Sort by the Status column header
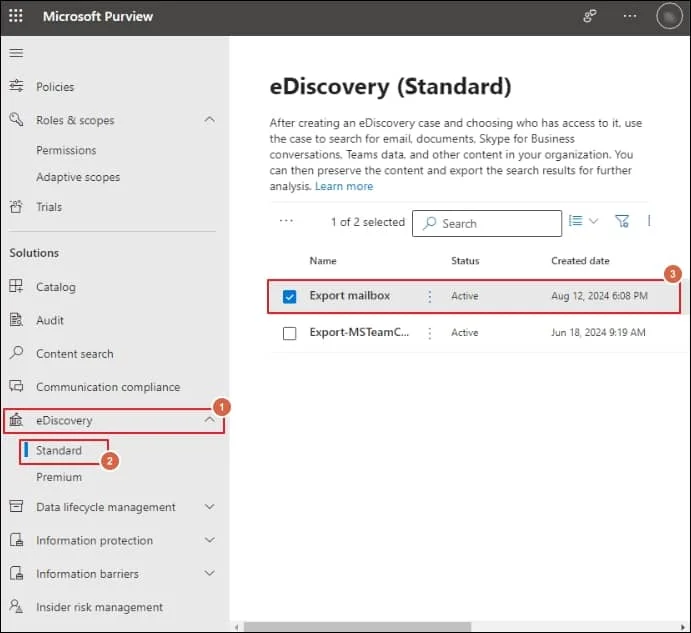 pyautogui.click(x=465, y=261)
